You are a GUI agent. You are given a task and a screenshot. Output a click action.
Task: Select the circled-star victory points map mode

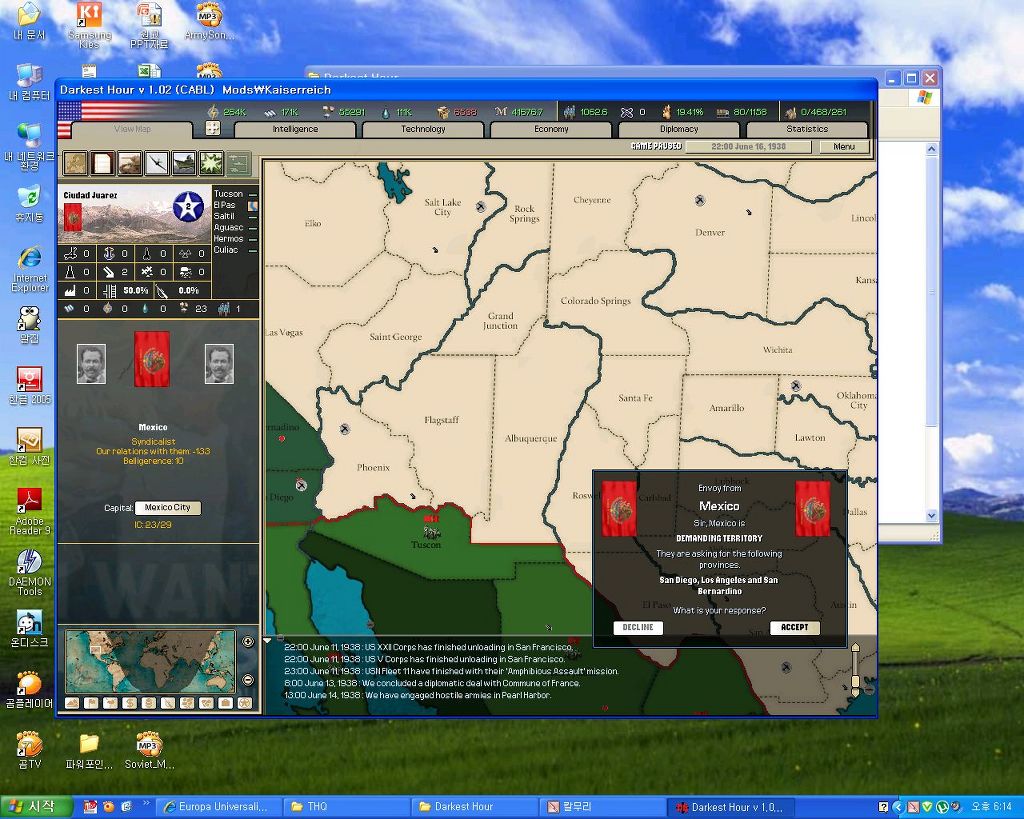pos(245,703)
